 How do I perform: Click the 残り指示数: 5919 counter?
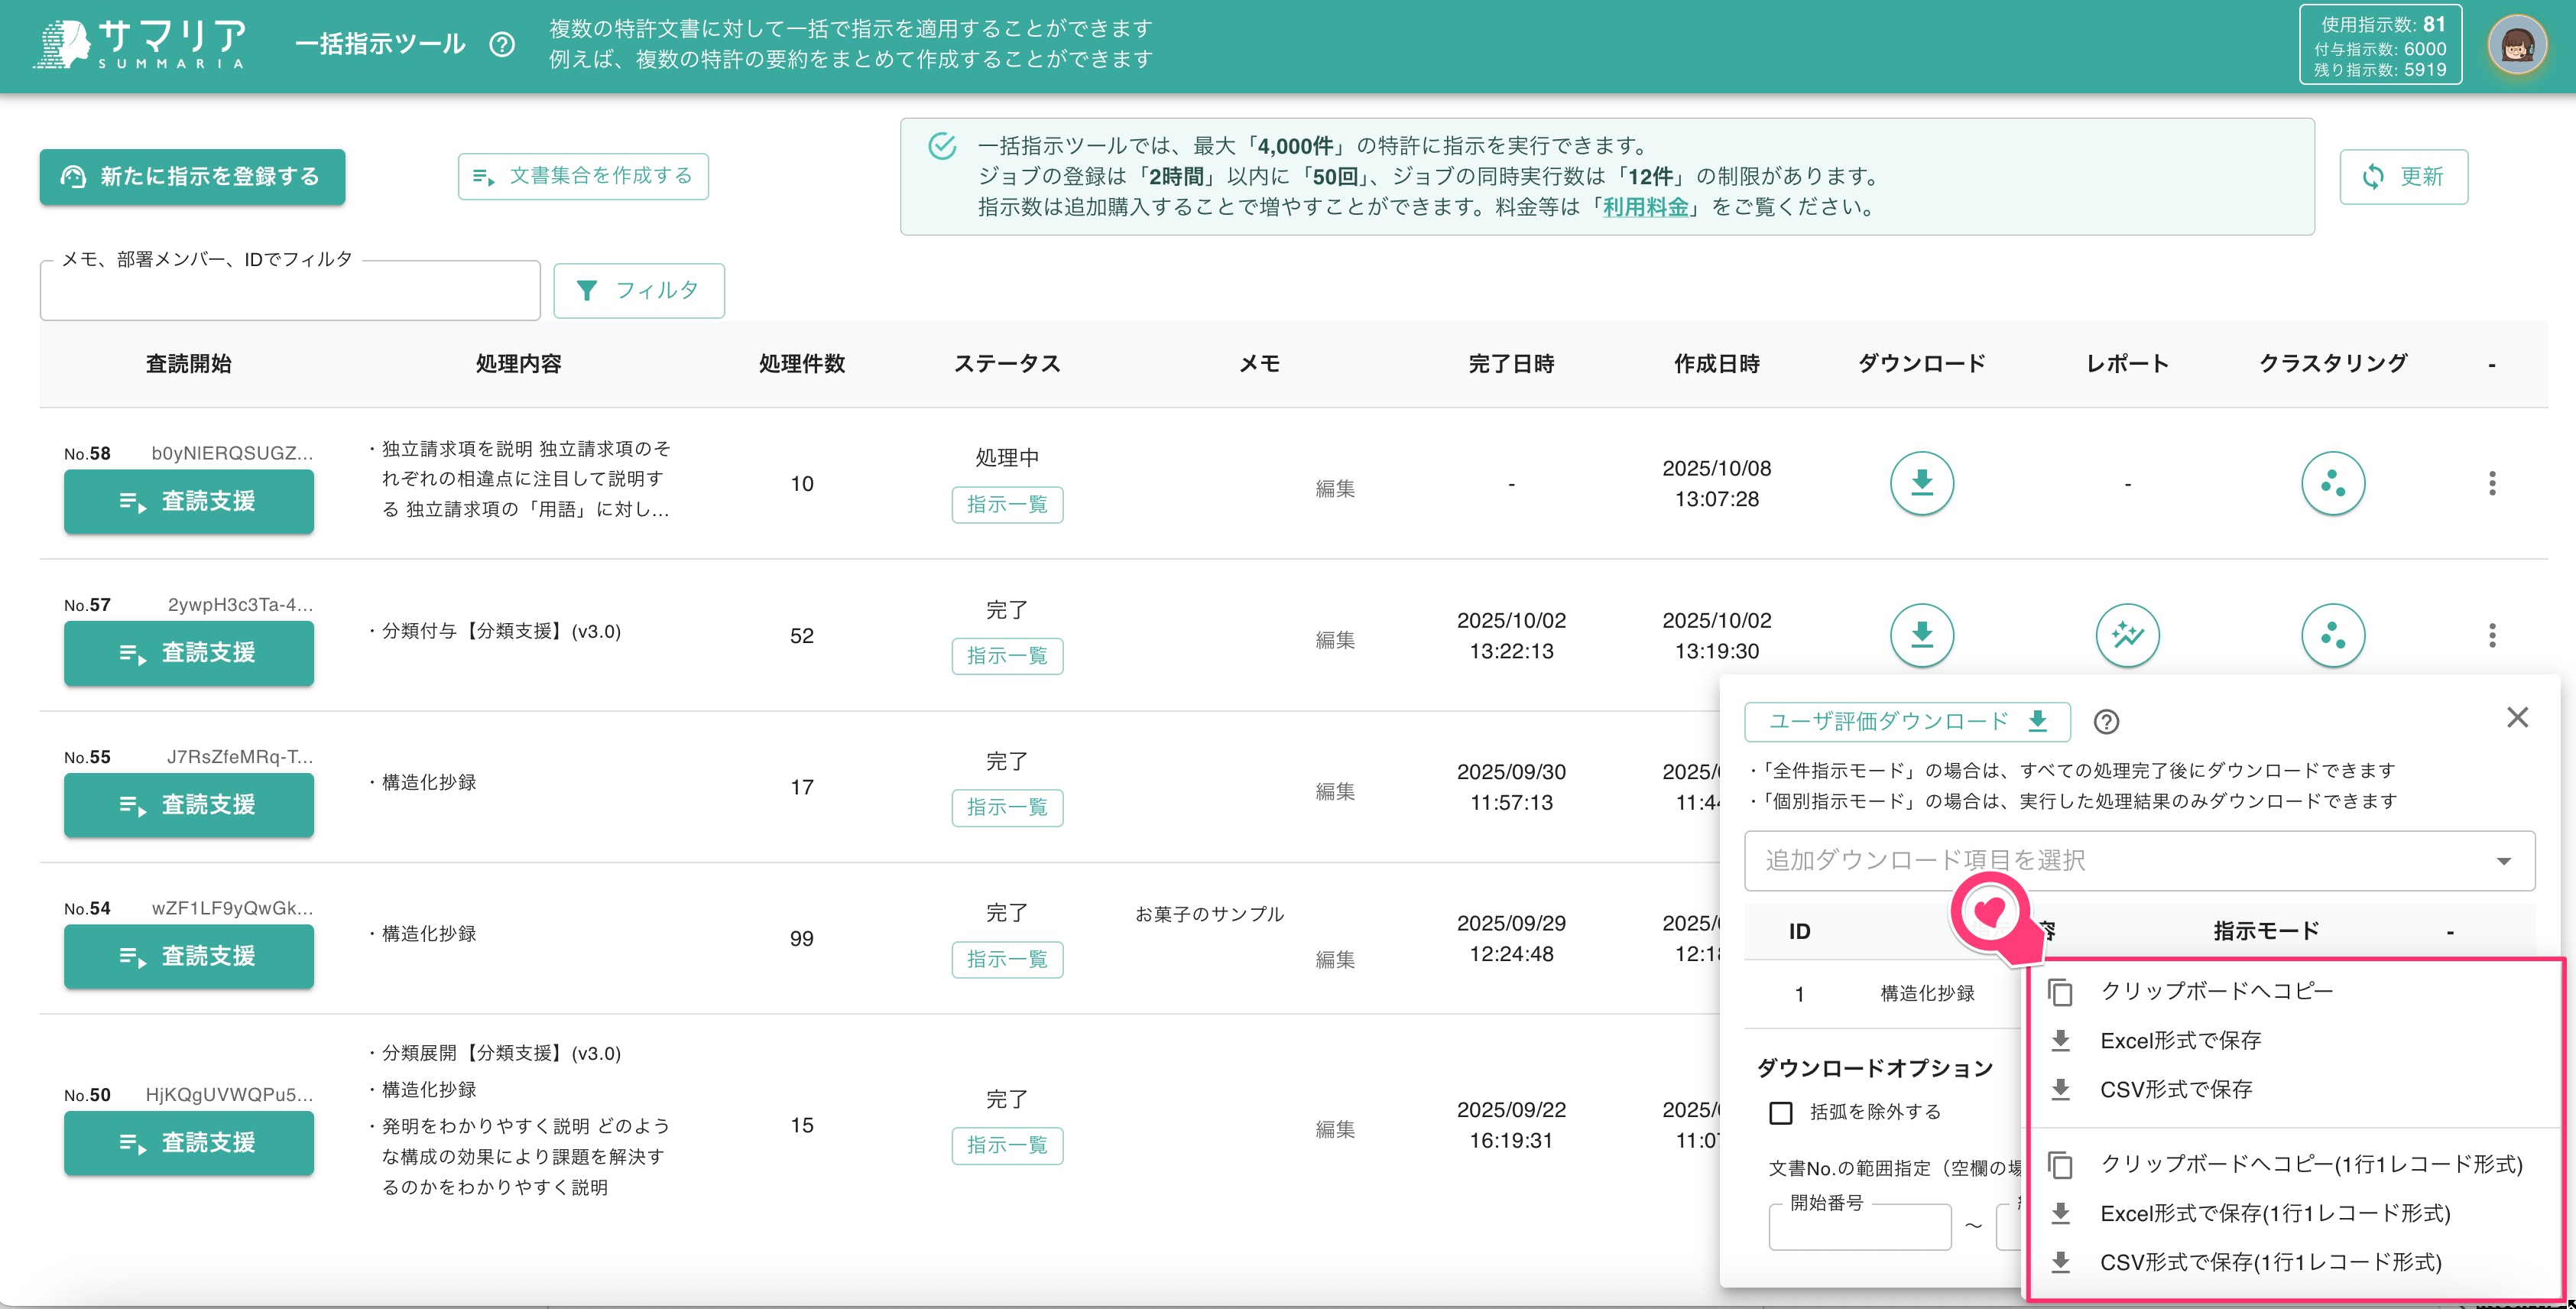coord(2380,70)
